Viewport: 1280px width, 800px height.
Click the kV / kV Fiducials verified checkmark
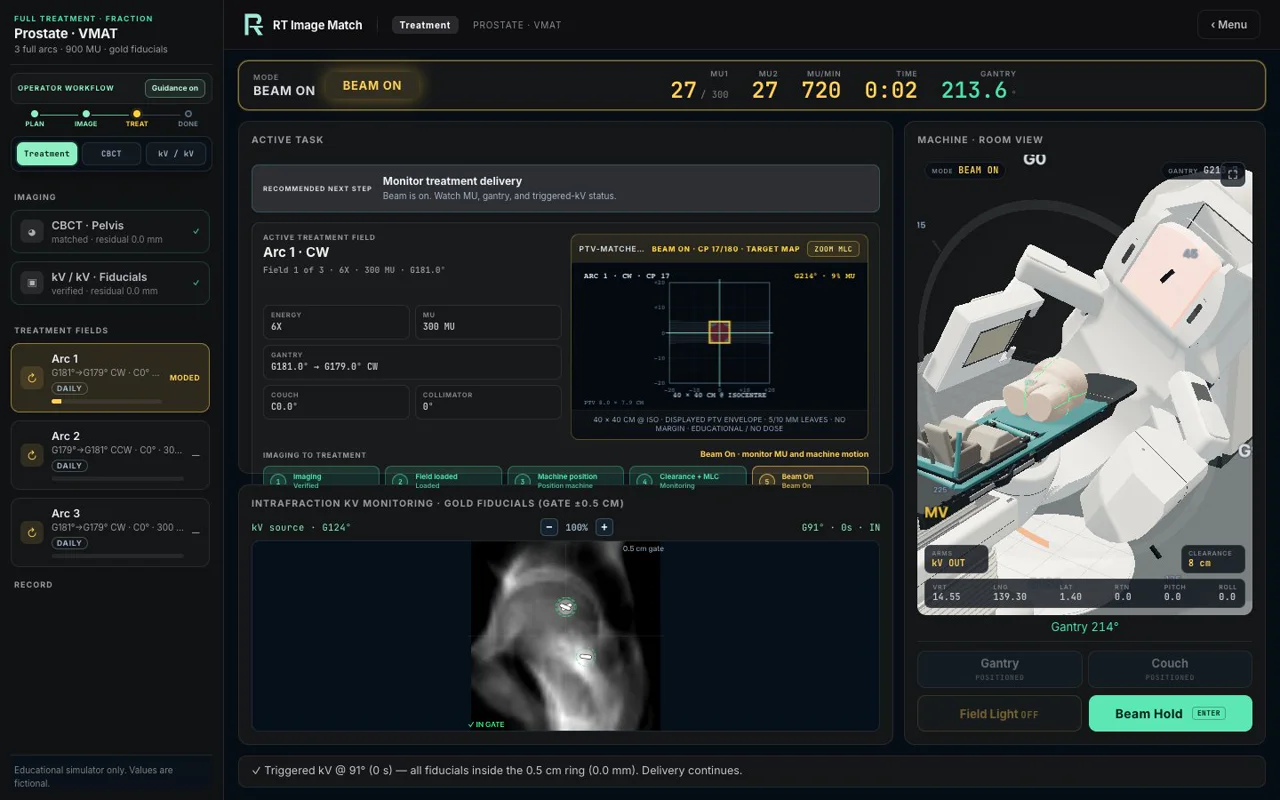[x=196, y=283]
